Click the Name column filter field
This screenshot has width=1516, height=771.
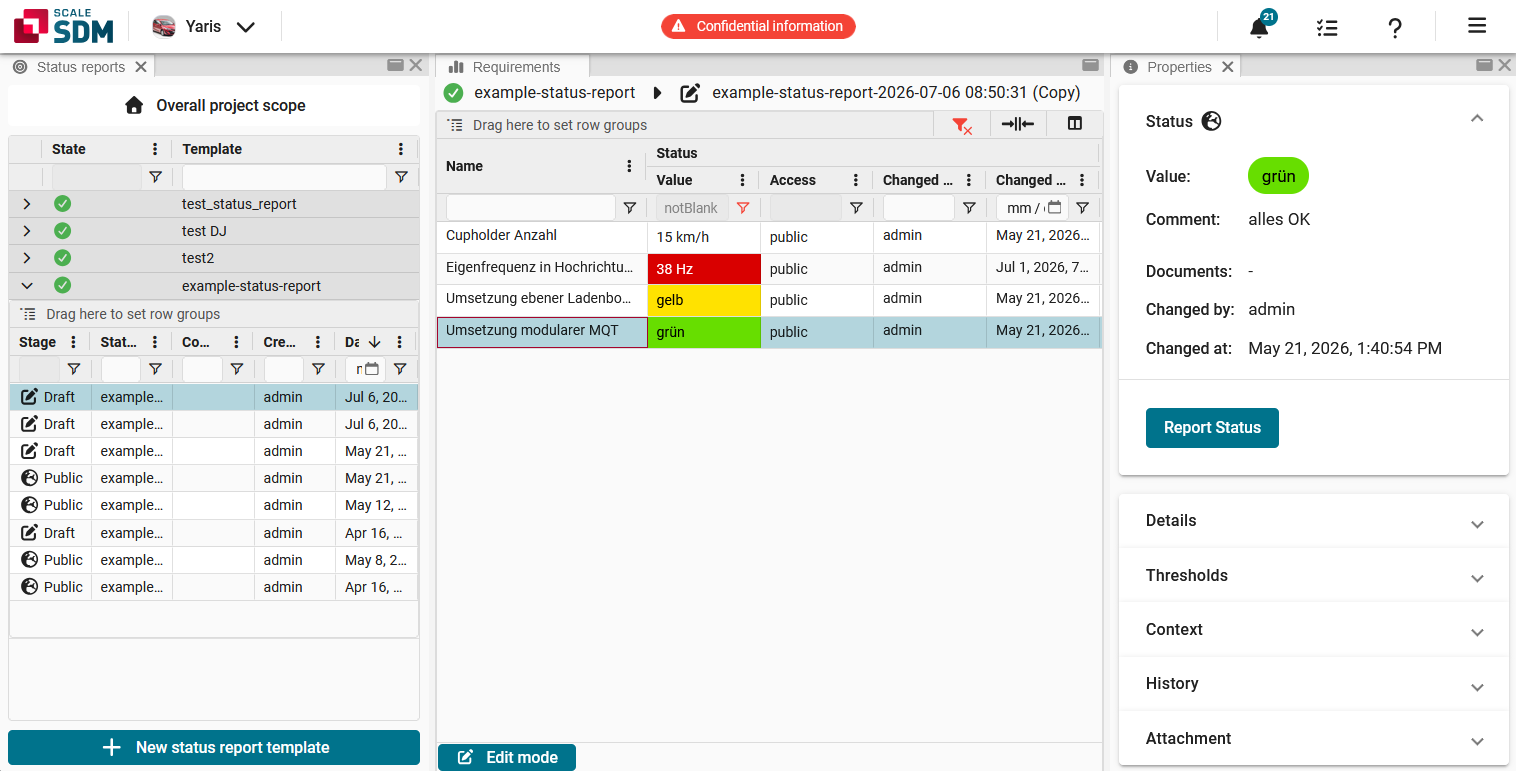[530, 208]
